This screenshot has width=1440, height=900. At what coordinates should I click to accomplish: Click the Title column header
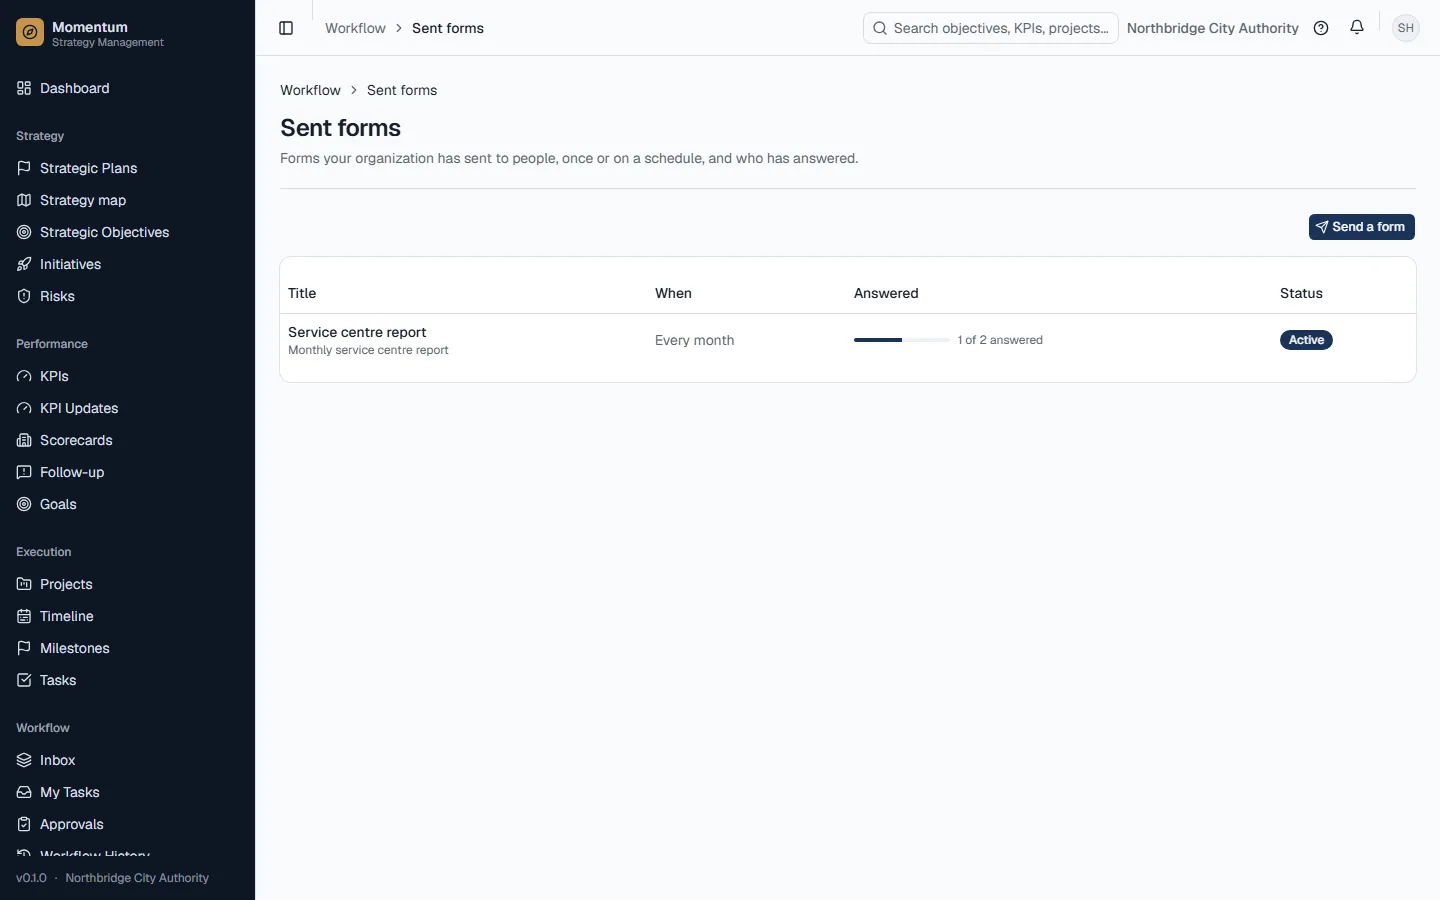pos(302,293)
